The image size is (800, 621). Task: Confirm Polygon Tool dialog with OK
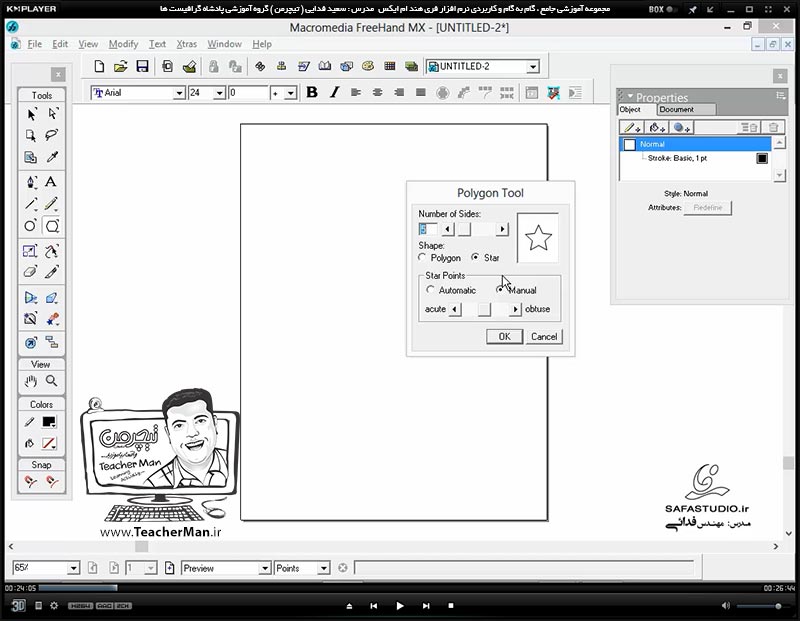[504, 336]
